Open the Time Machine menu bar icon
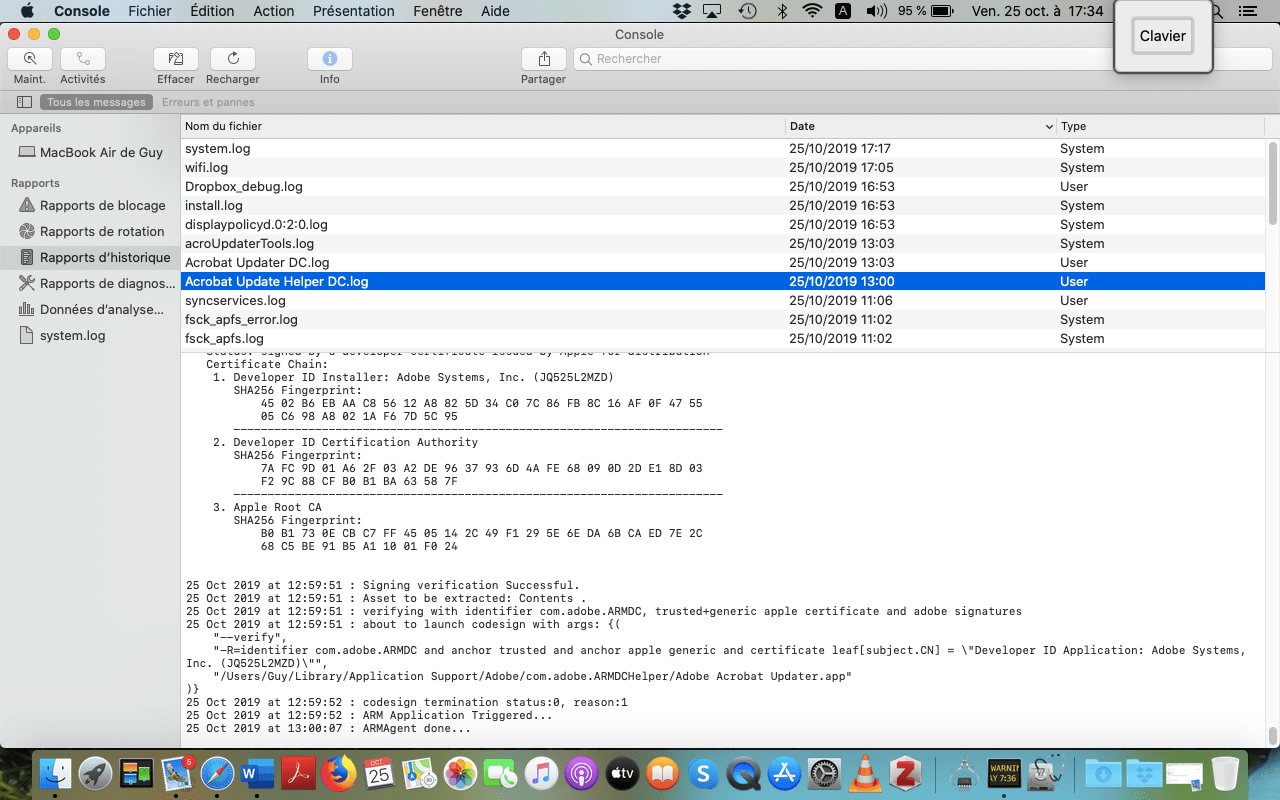Screen dimensions: 1280x800 click(x=747, y=11)
